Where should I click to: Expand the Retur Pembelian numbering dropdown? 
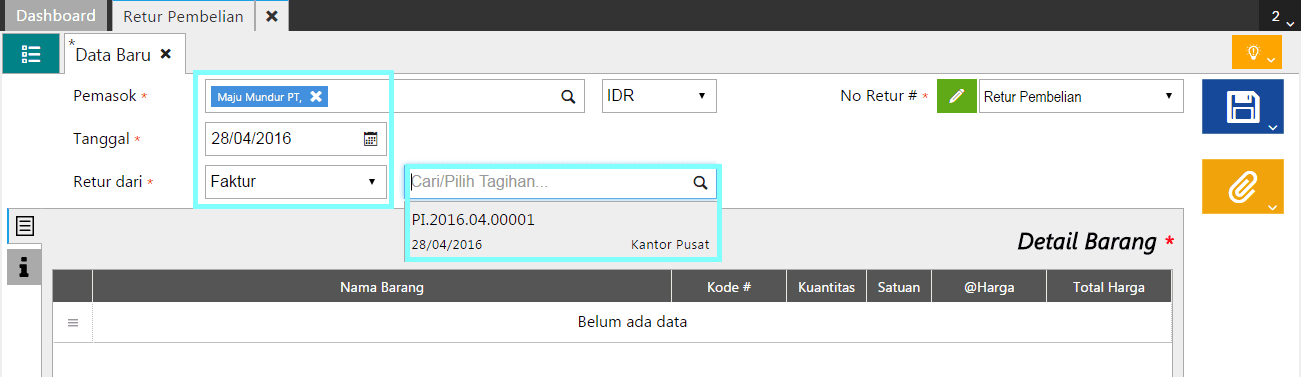pos(1081,97)
